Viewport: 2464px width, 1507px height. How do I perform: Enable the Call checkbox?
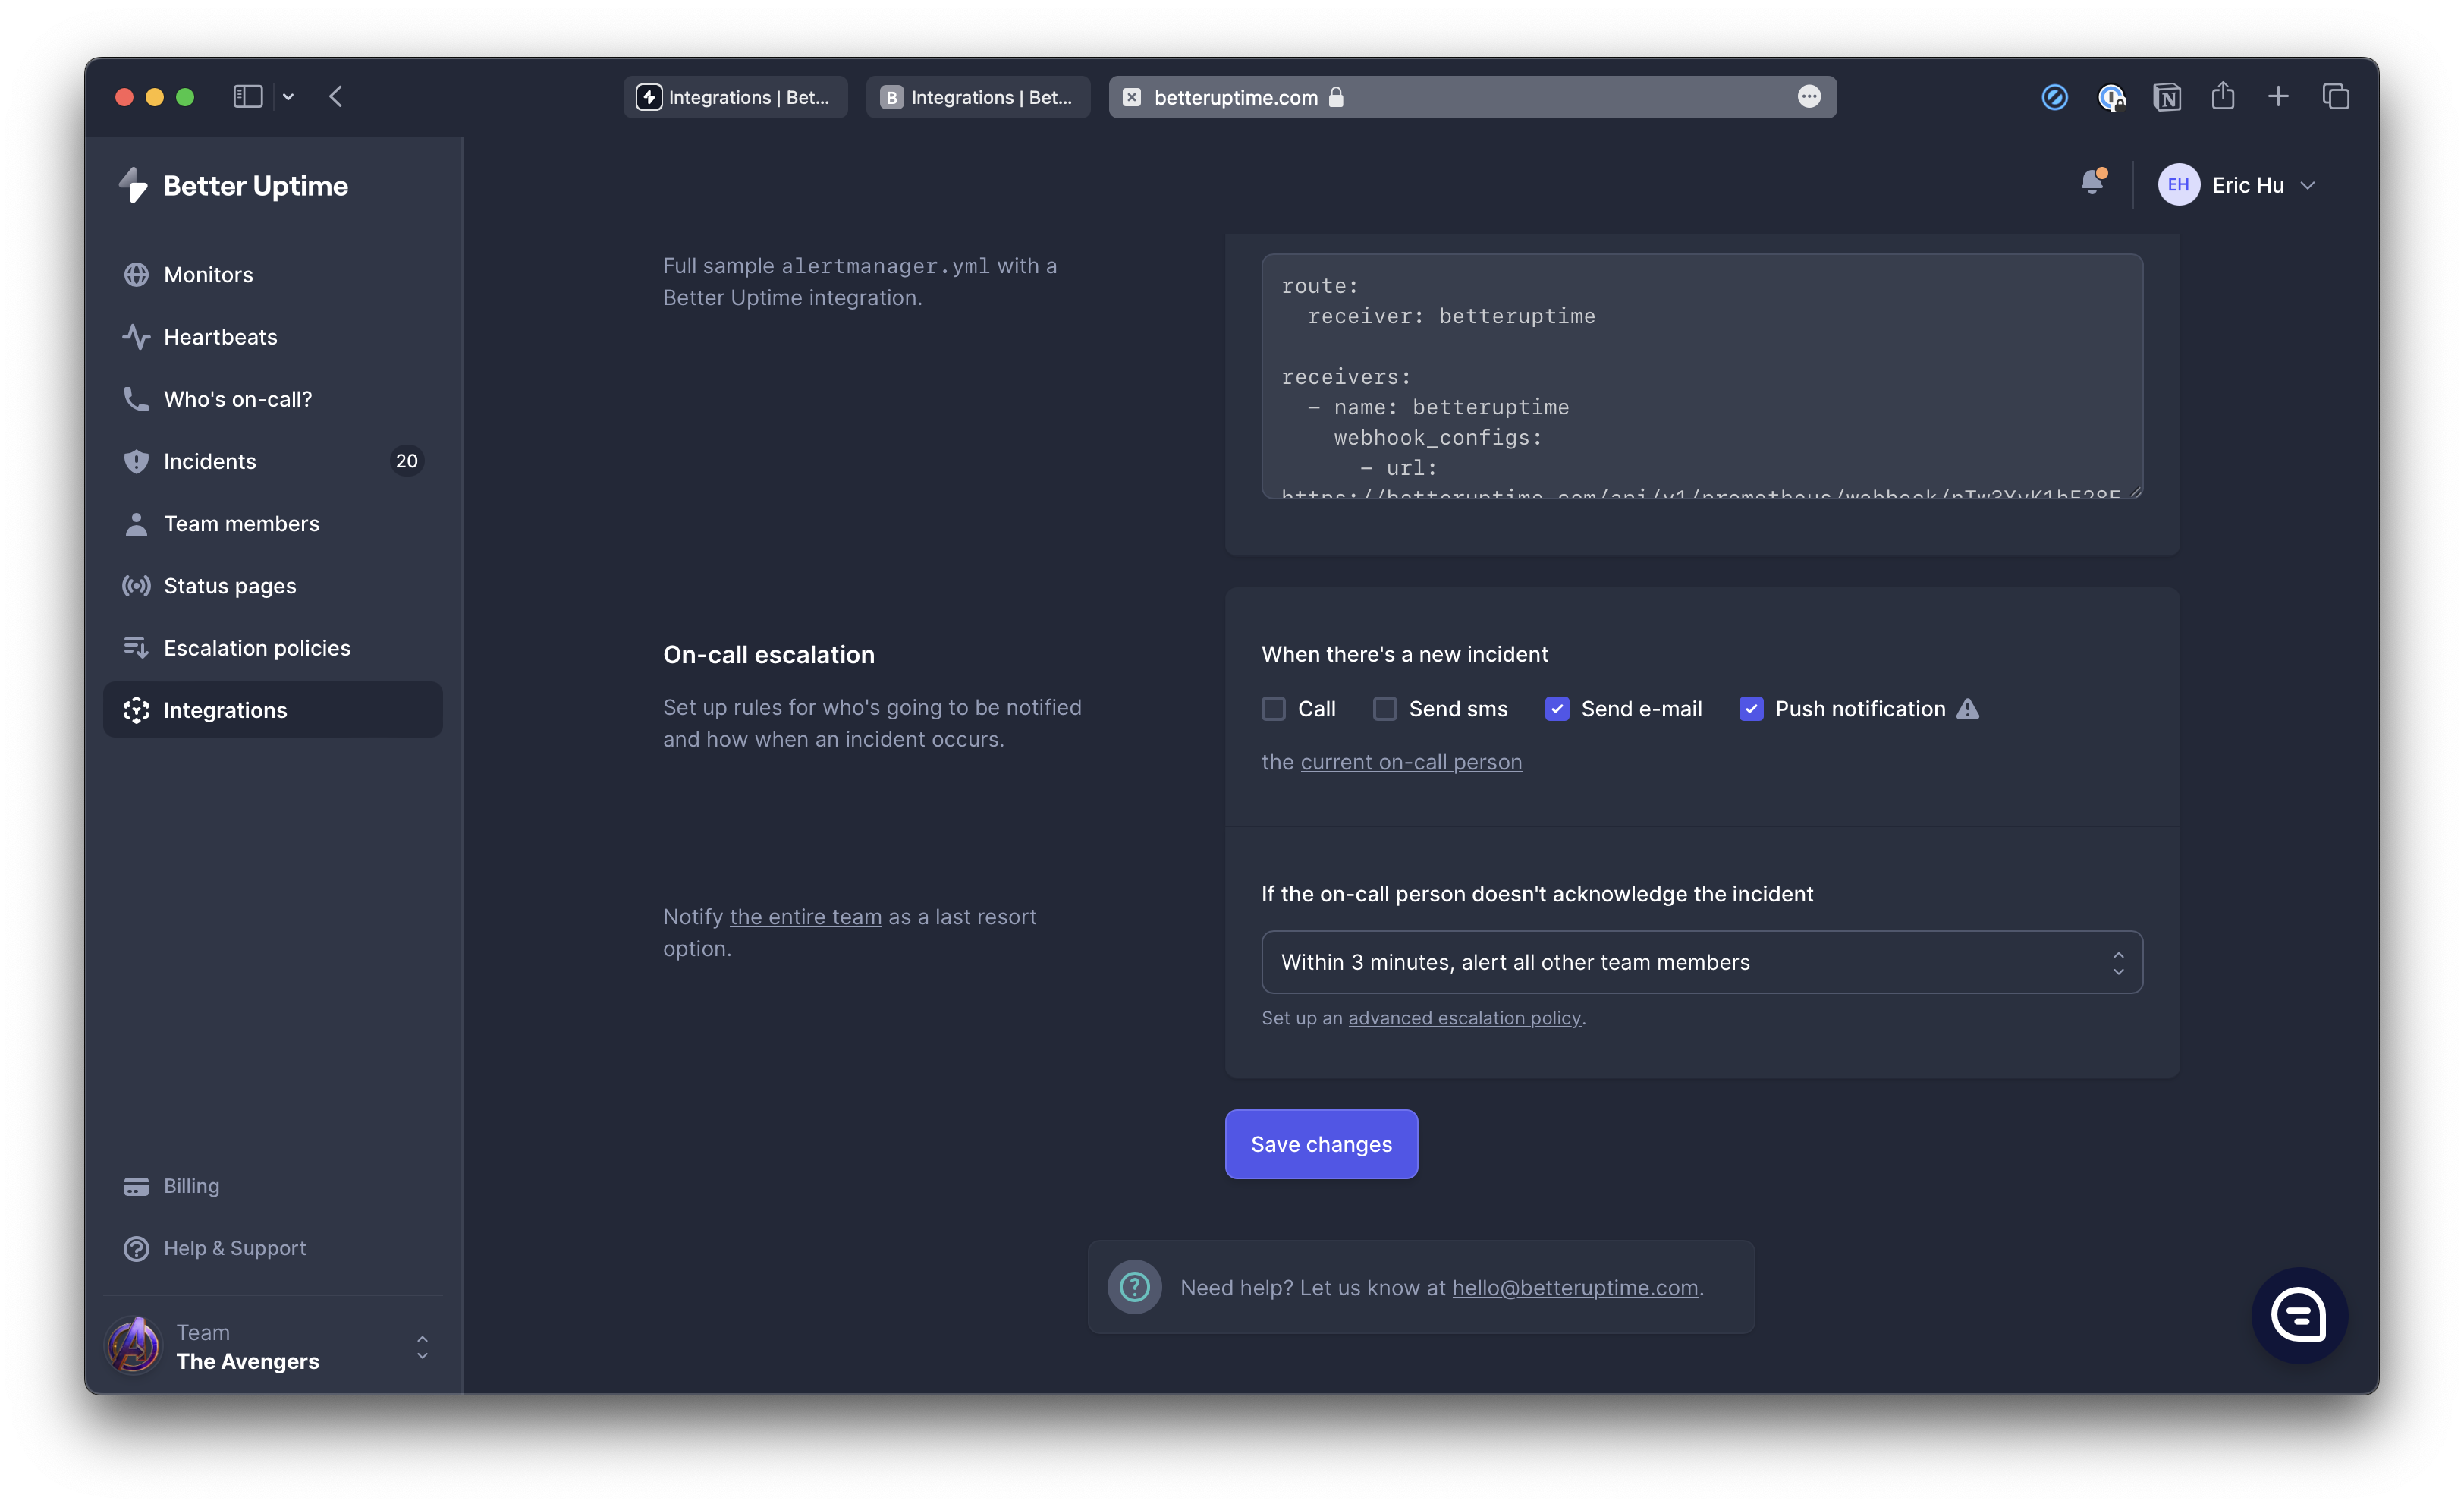click(1273, 709)
